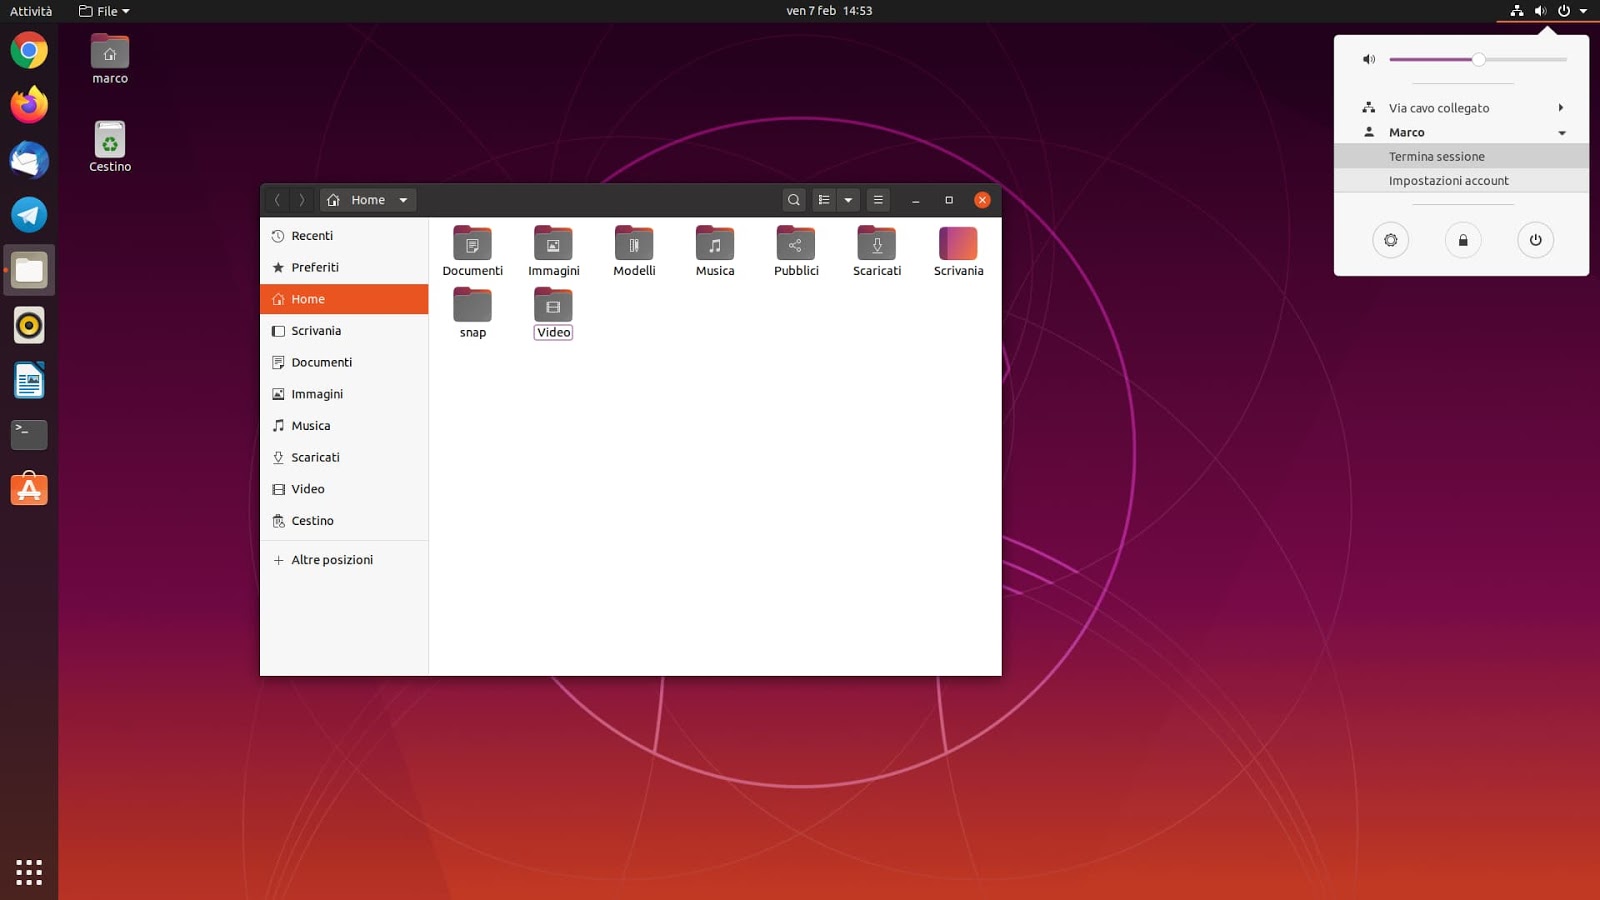Choose Termina sessione to log out
1600x900 pixels.
click(1461, 156)
